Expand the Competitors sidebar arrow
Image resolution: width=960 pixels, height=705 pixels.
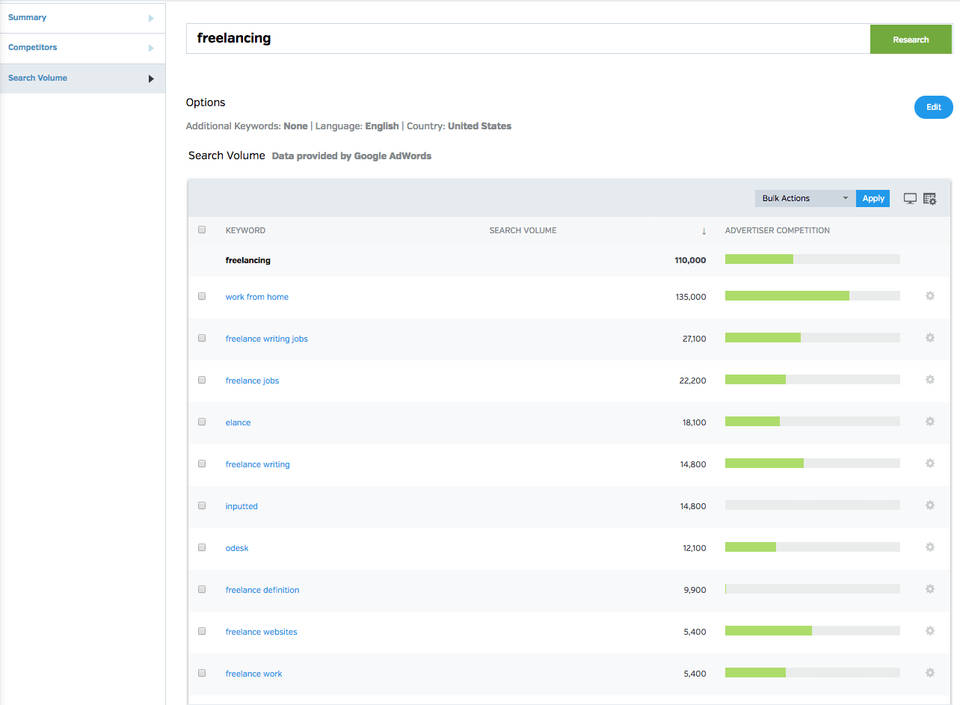click(151, 48)
